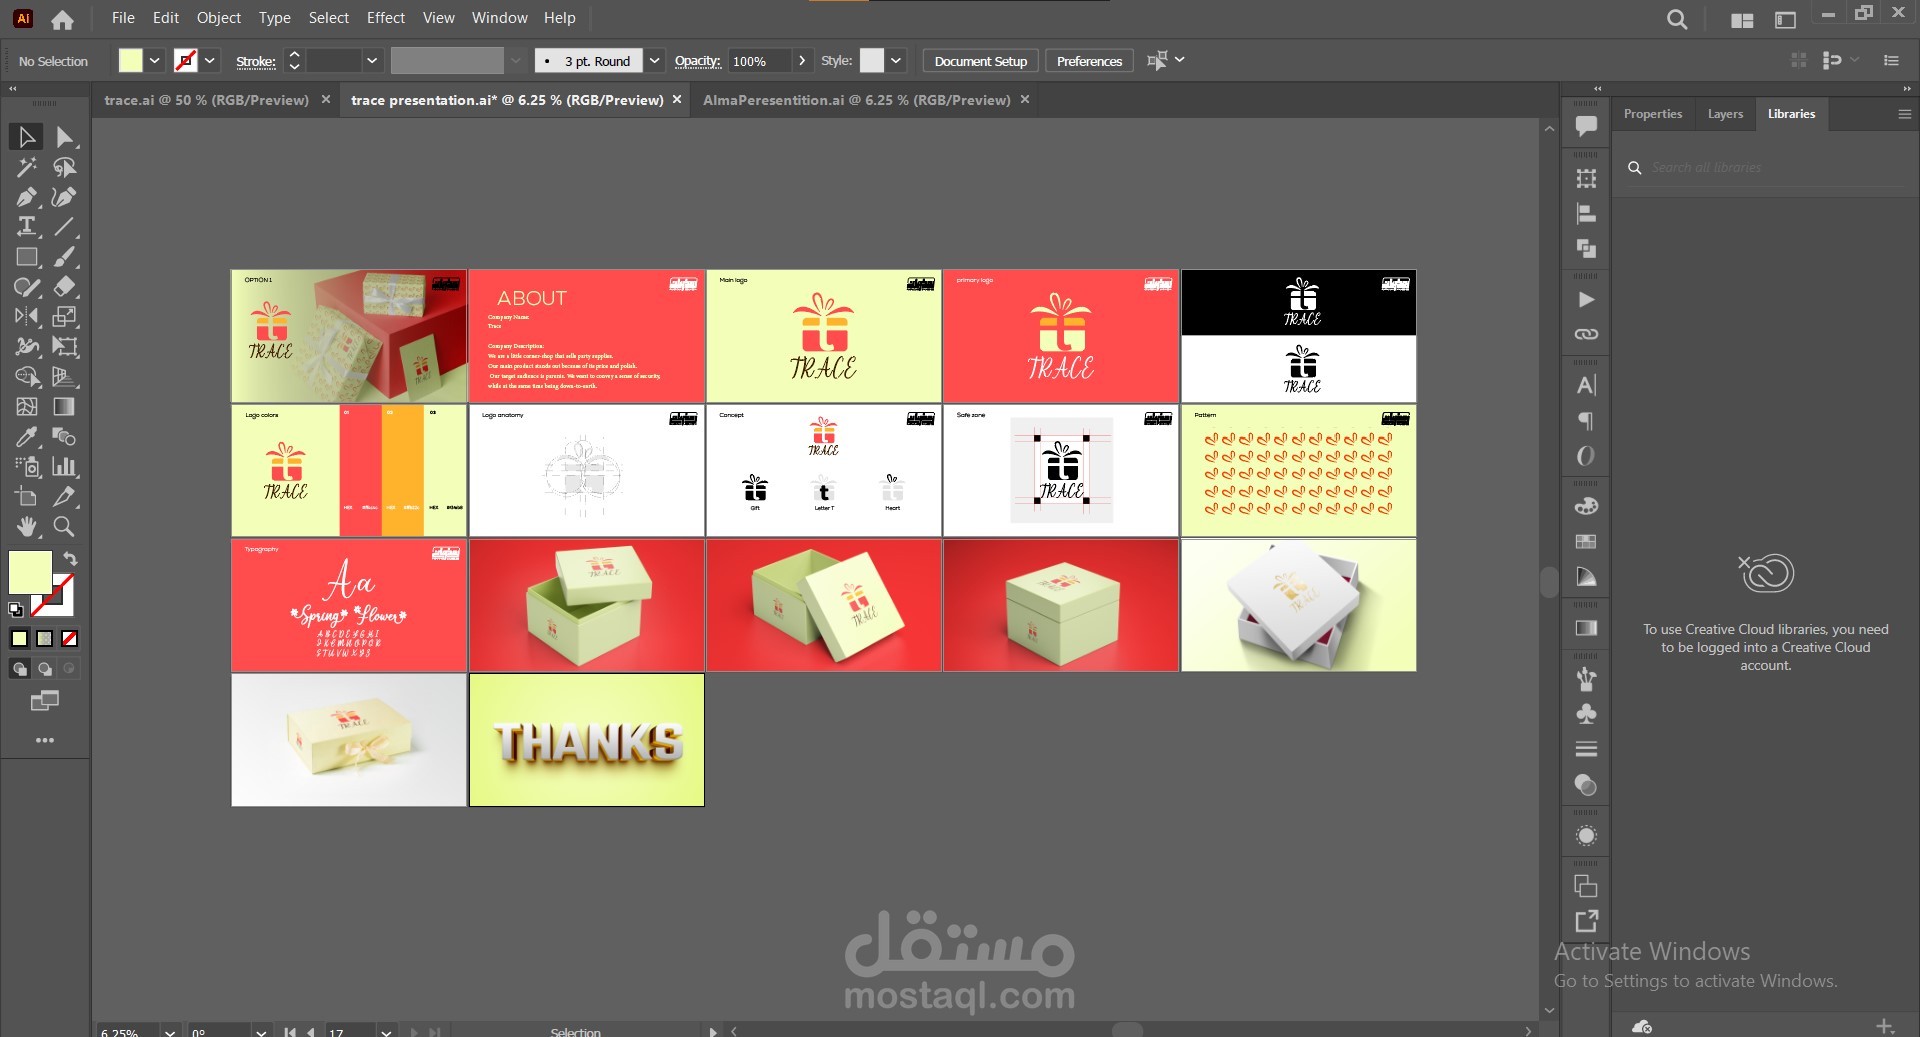The height and width of the screenshot is (1037, 1920).
Task: Open the align-to selection dropdown
Action: 1180,61
